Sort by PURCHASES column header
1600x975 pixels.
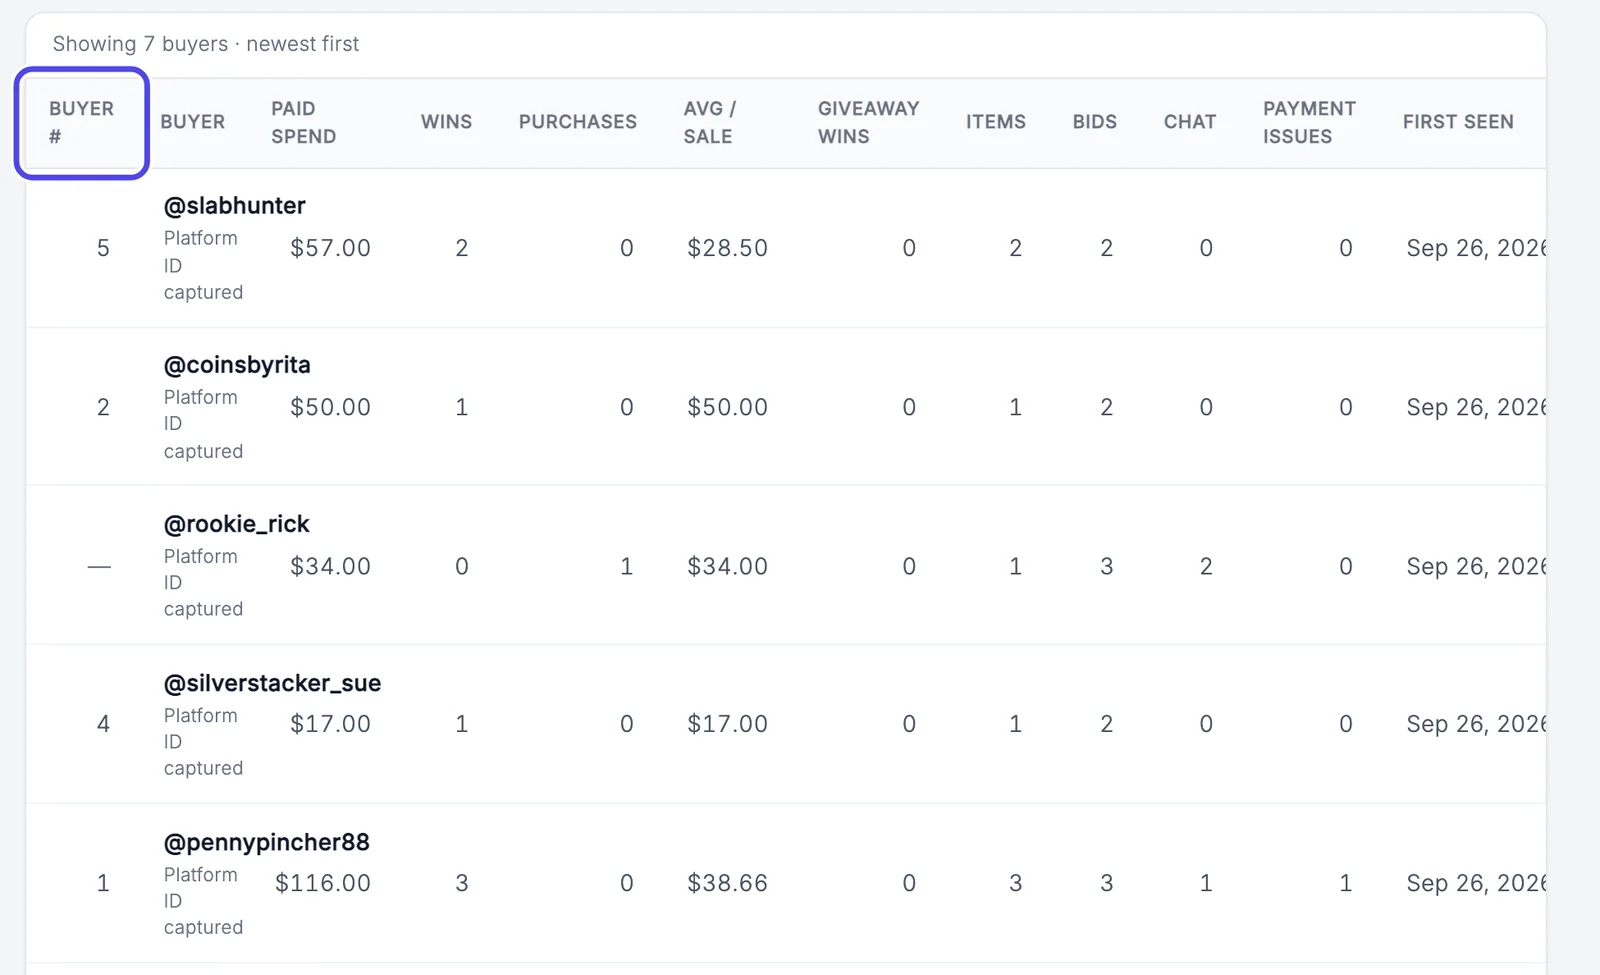click(x=577, y=122)
